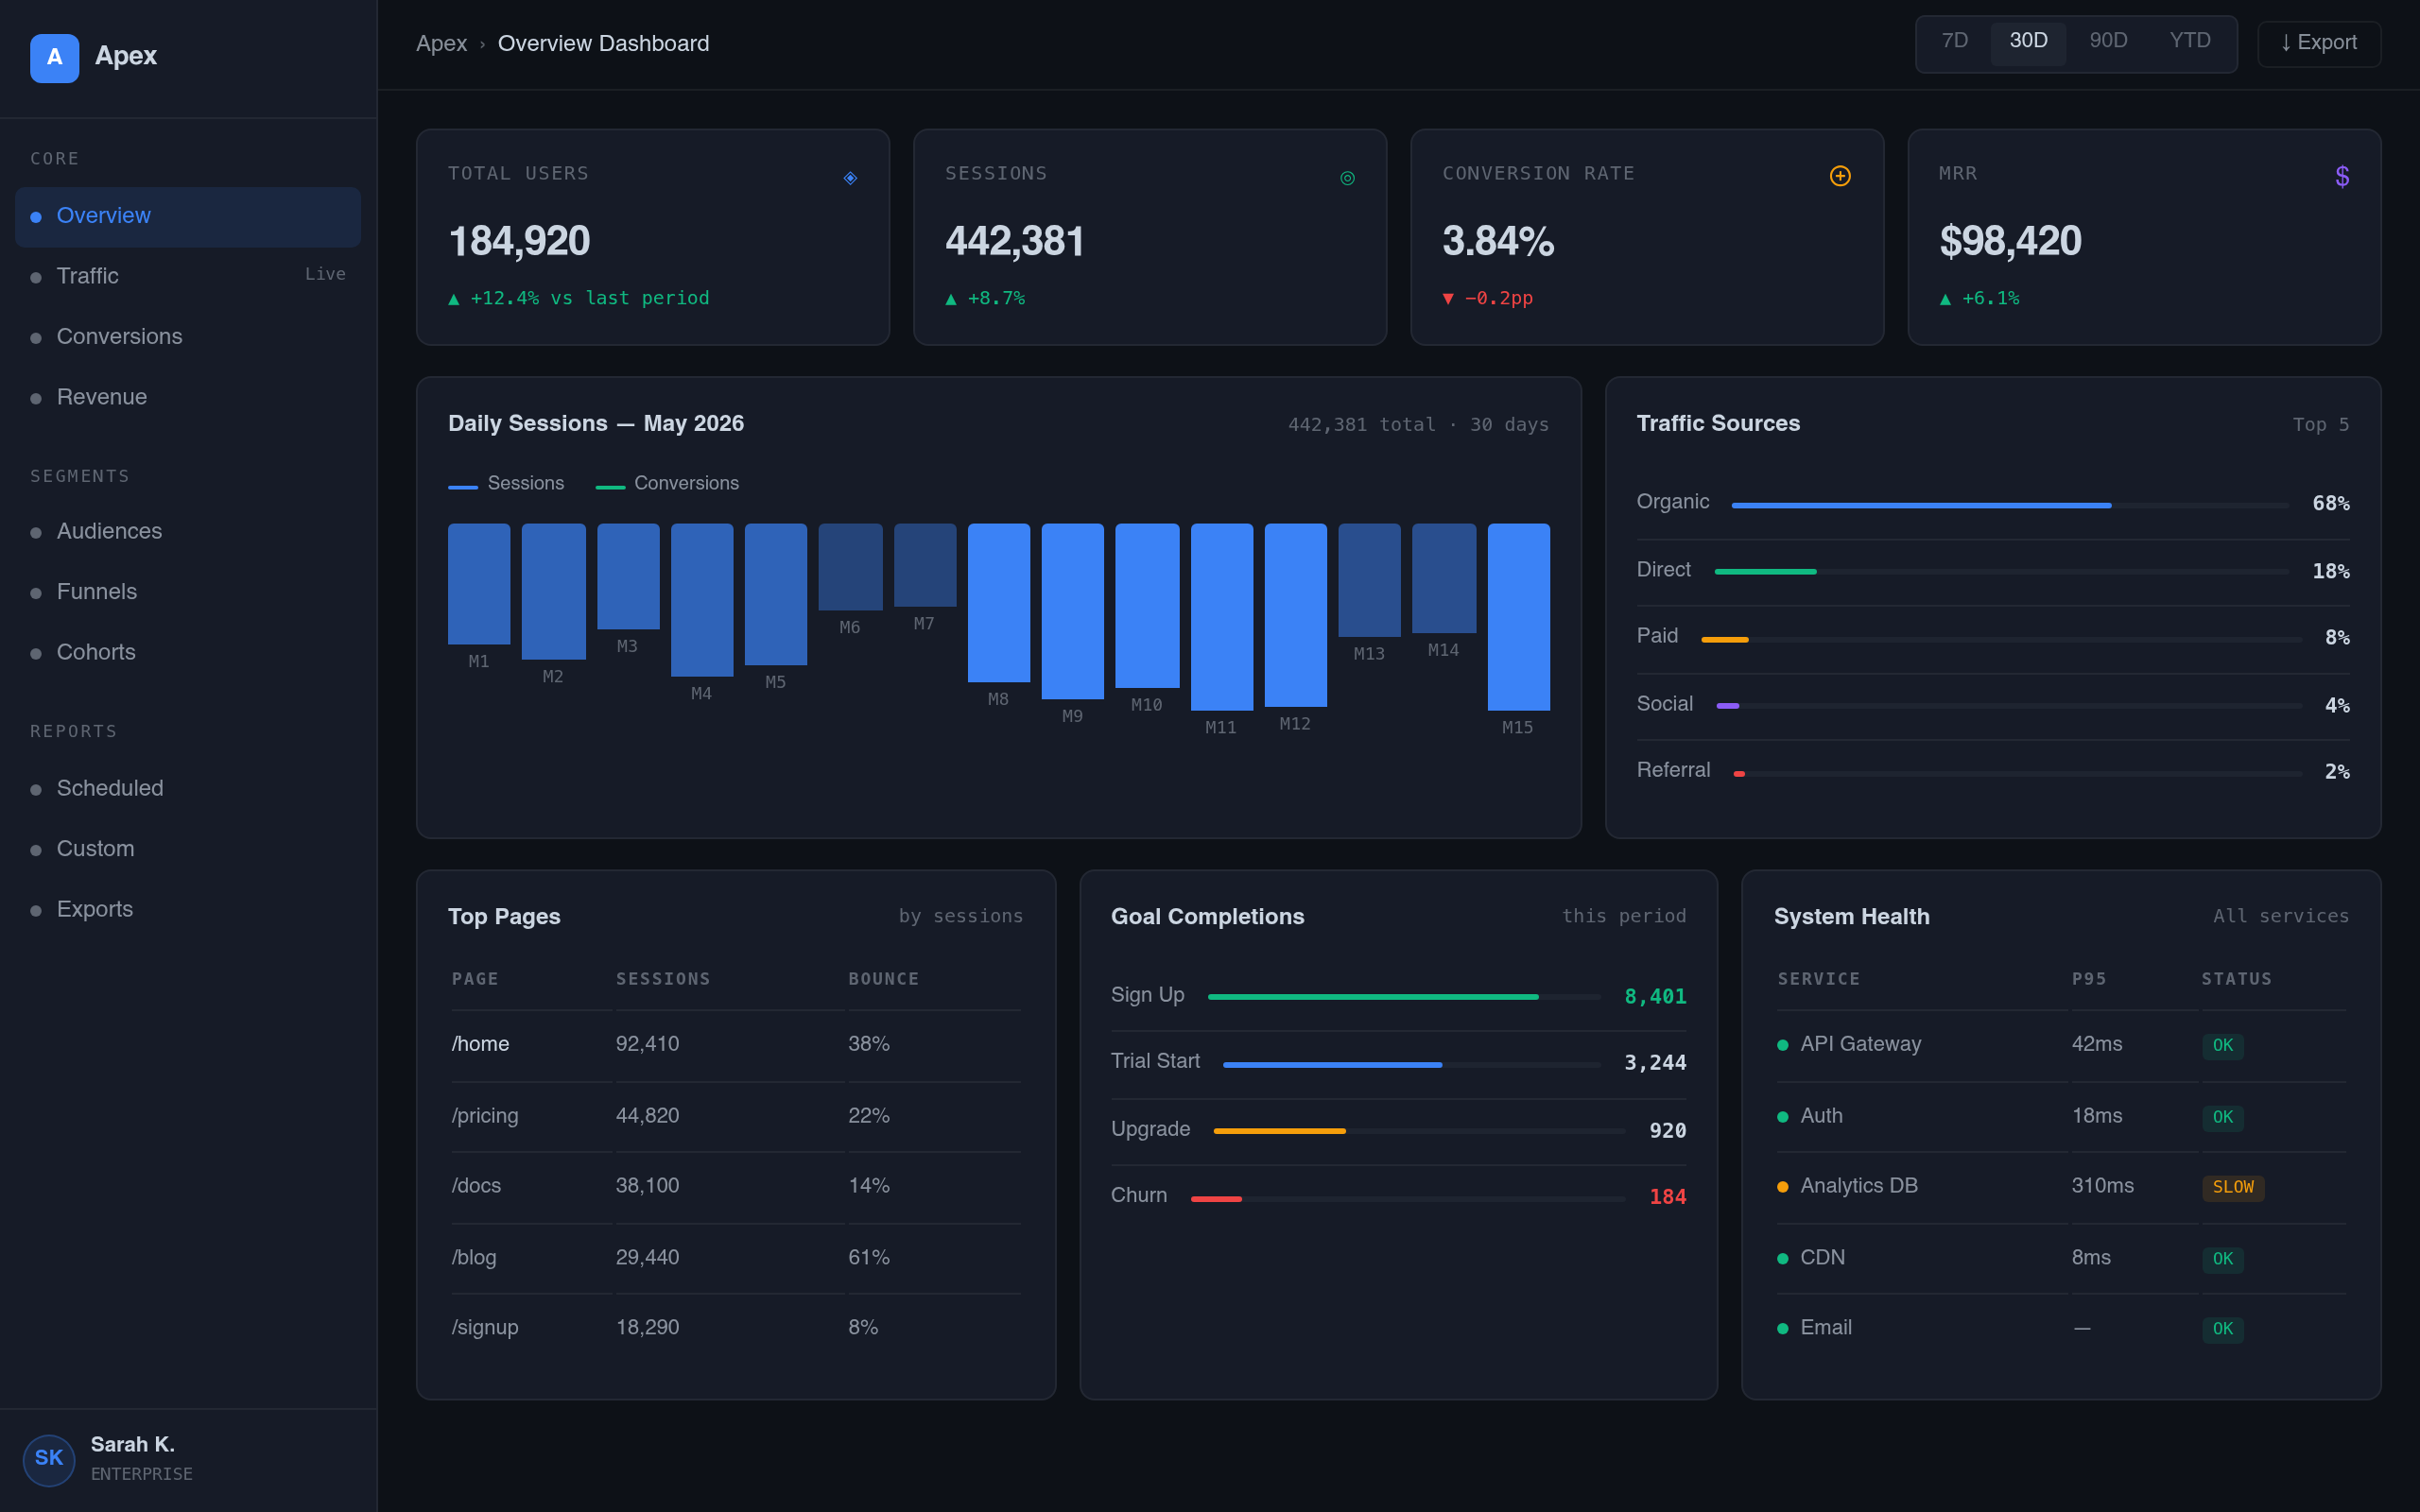Click the /pricing page row
Screen dimensions: 2420x1512
(736, 1116)
